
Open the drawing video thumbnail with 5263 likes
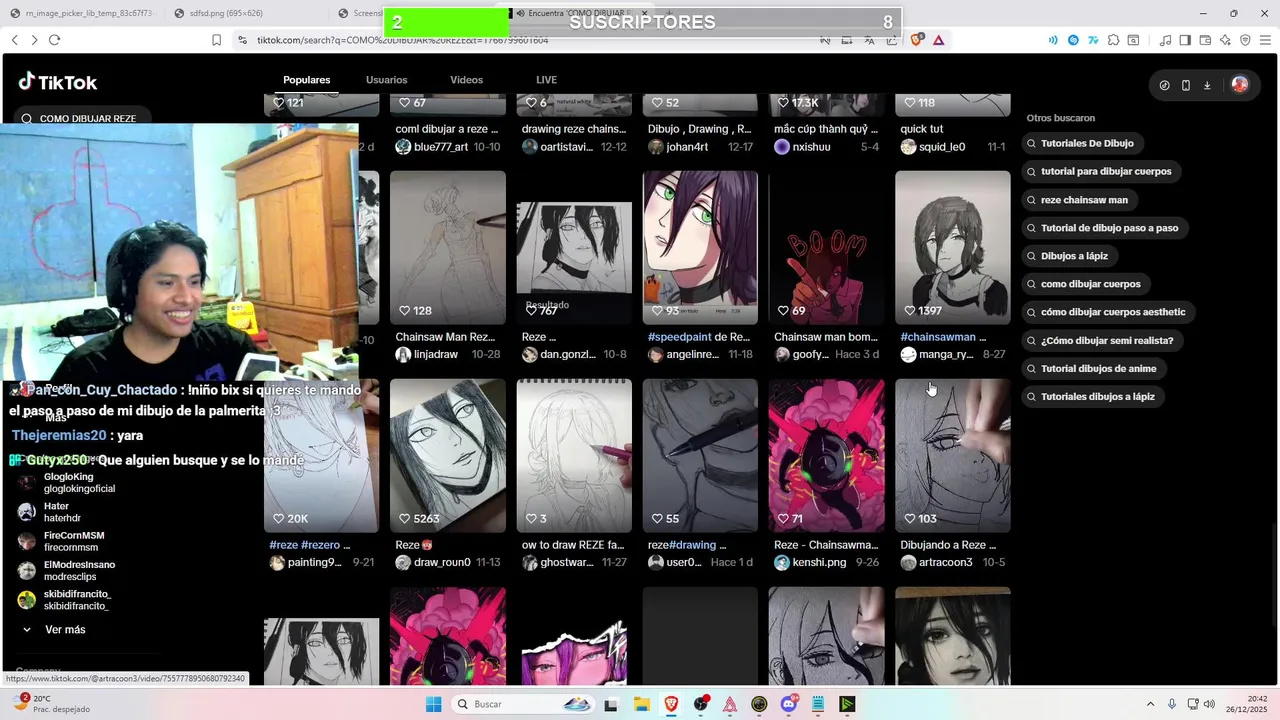[x=447, y=455]
